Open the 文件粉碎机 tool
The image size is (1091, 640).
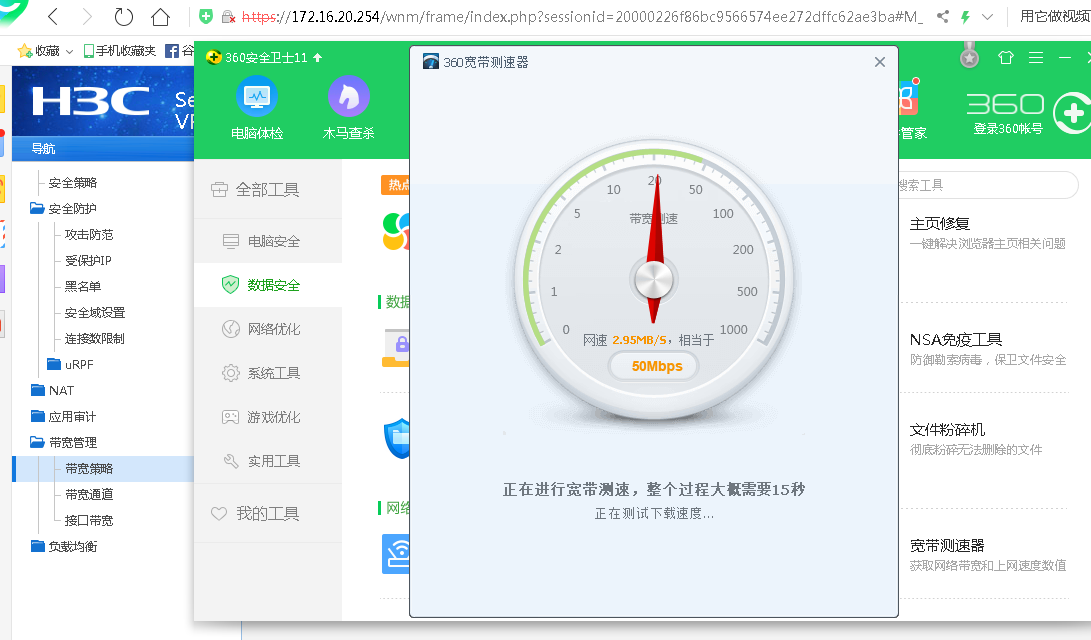pyautogui.click(x=948, y=429)
